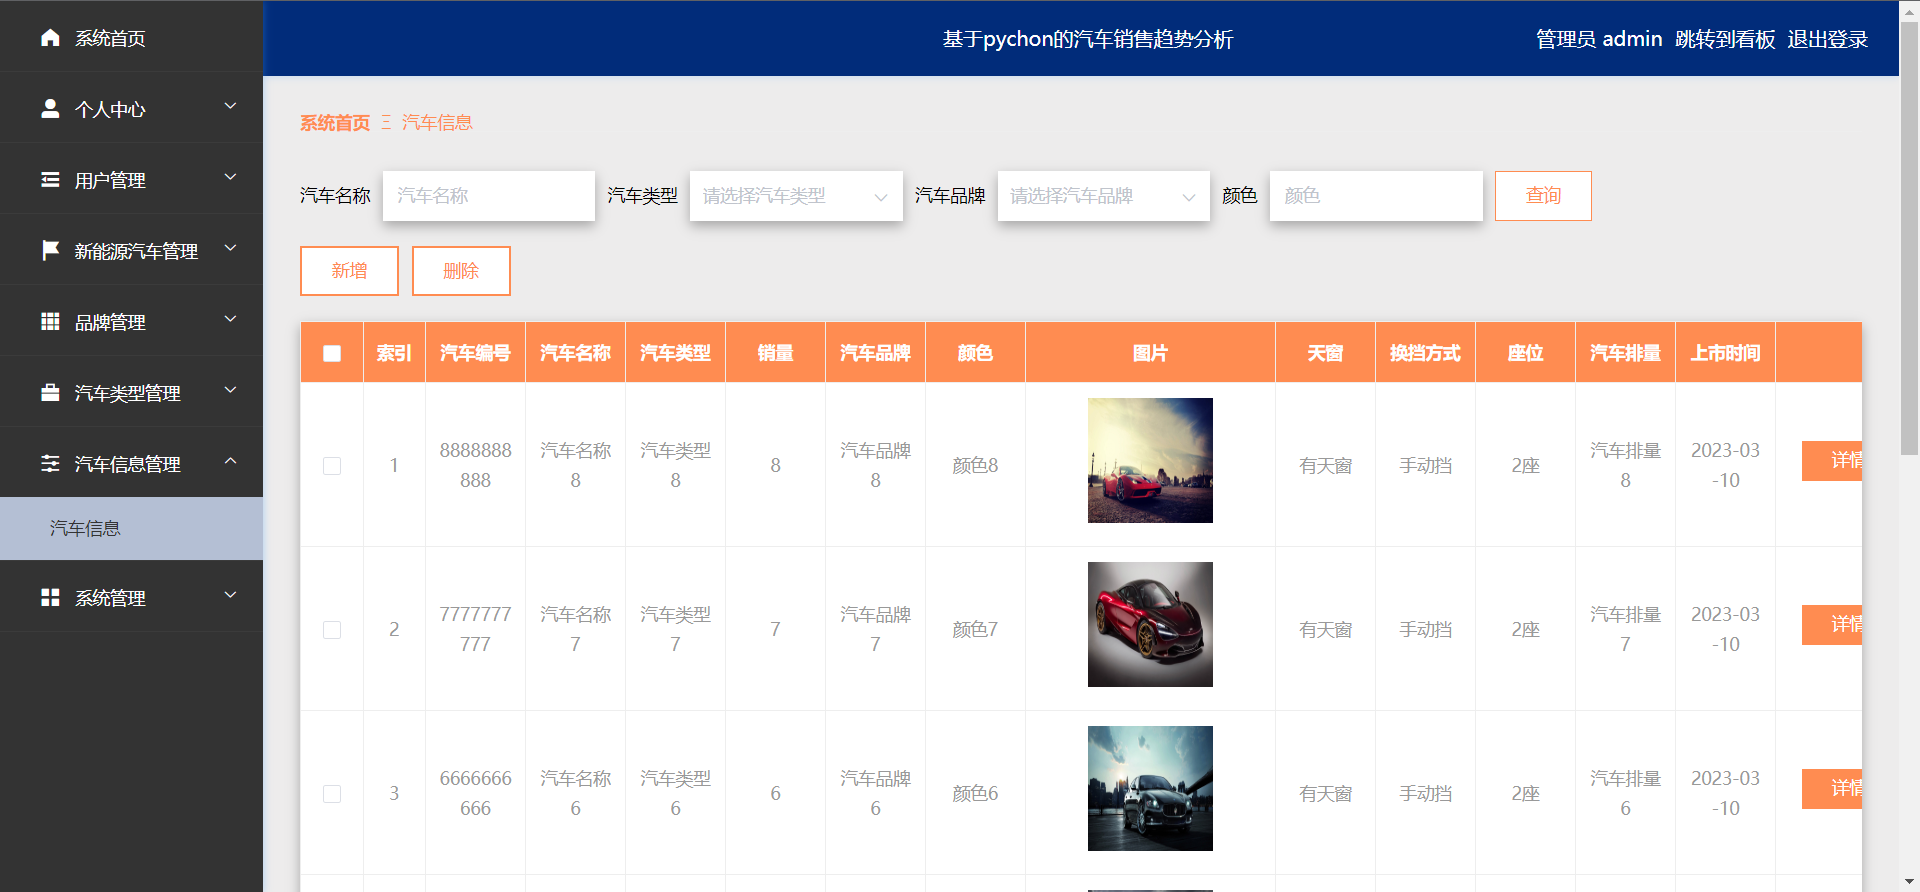
Task: Focus the 汽车名称 input field
Action: coord(489,196)
